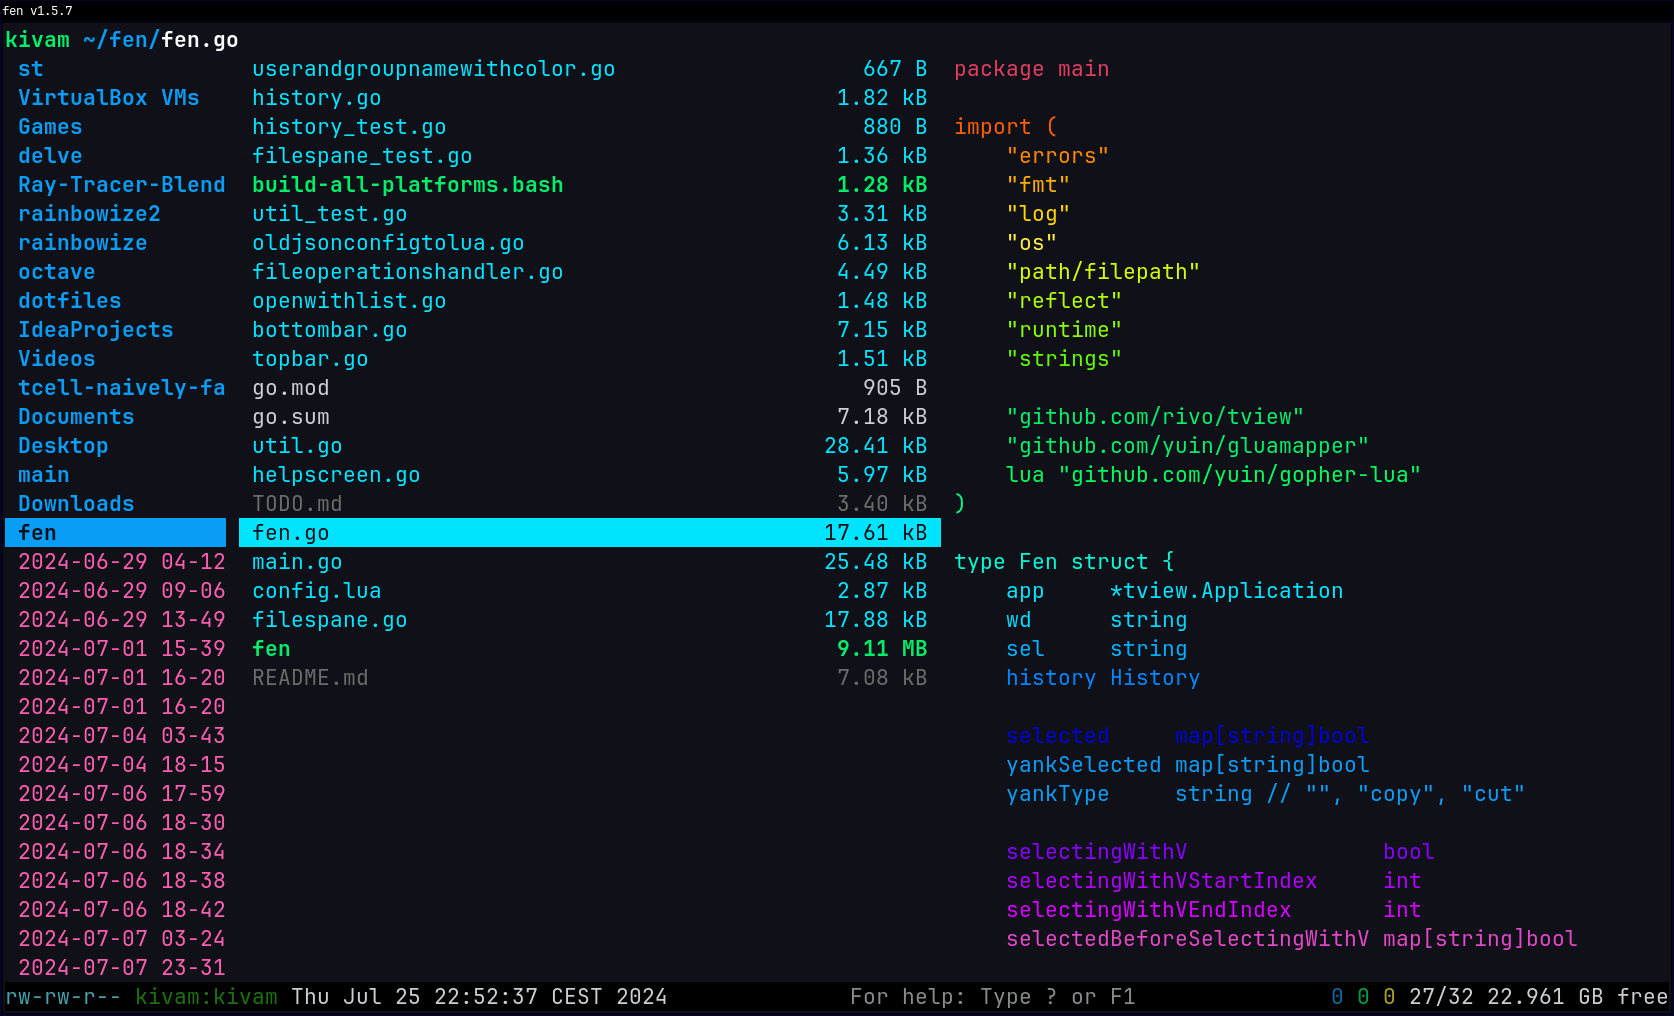Click the date 'Thu Jul 25 22:52:37 CEST 2024'
Screen dimensions: 1674x1016
point(479,997)
